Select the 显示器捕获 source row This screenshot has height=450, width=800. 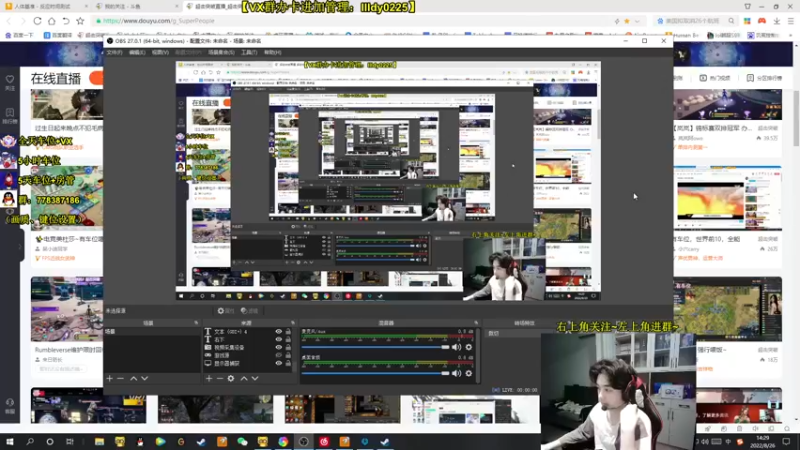click(x=249, y=363)
